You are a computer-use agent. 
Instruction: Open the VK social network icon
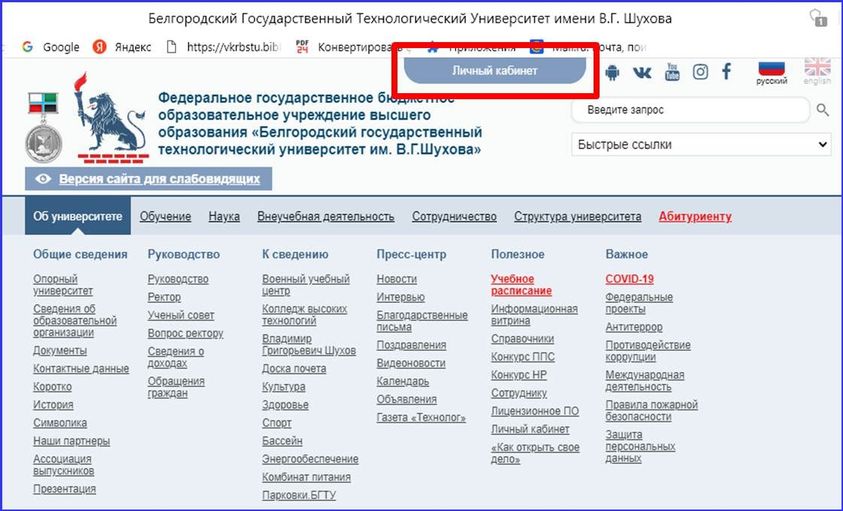coord(642,72)
